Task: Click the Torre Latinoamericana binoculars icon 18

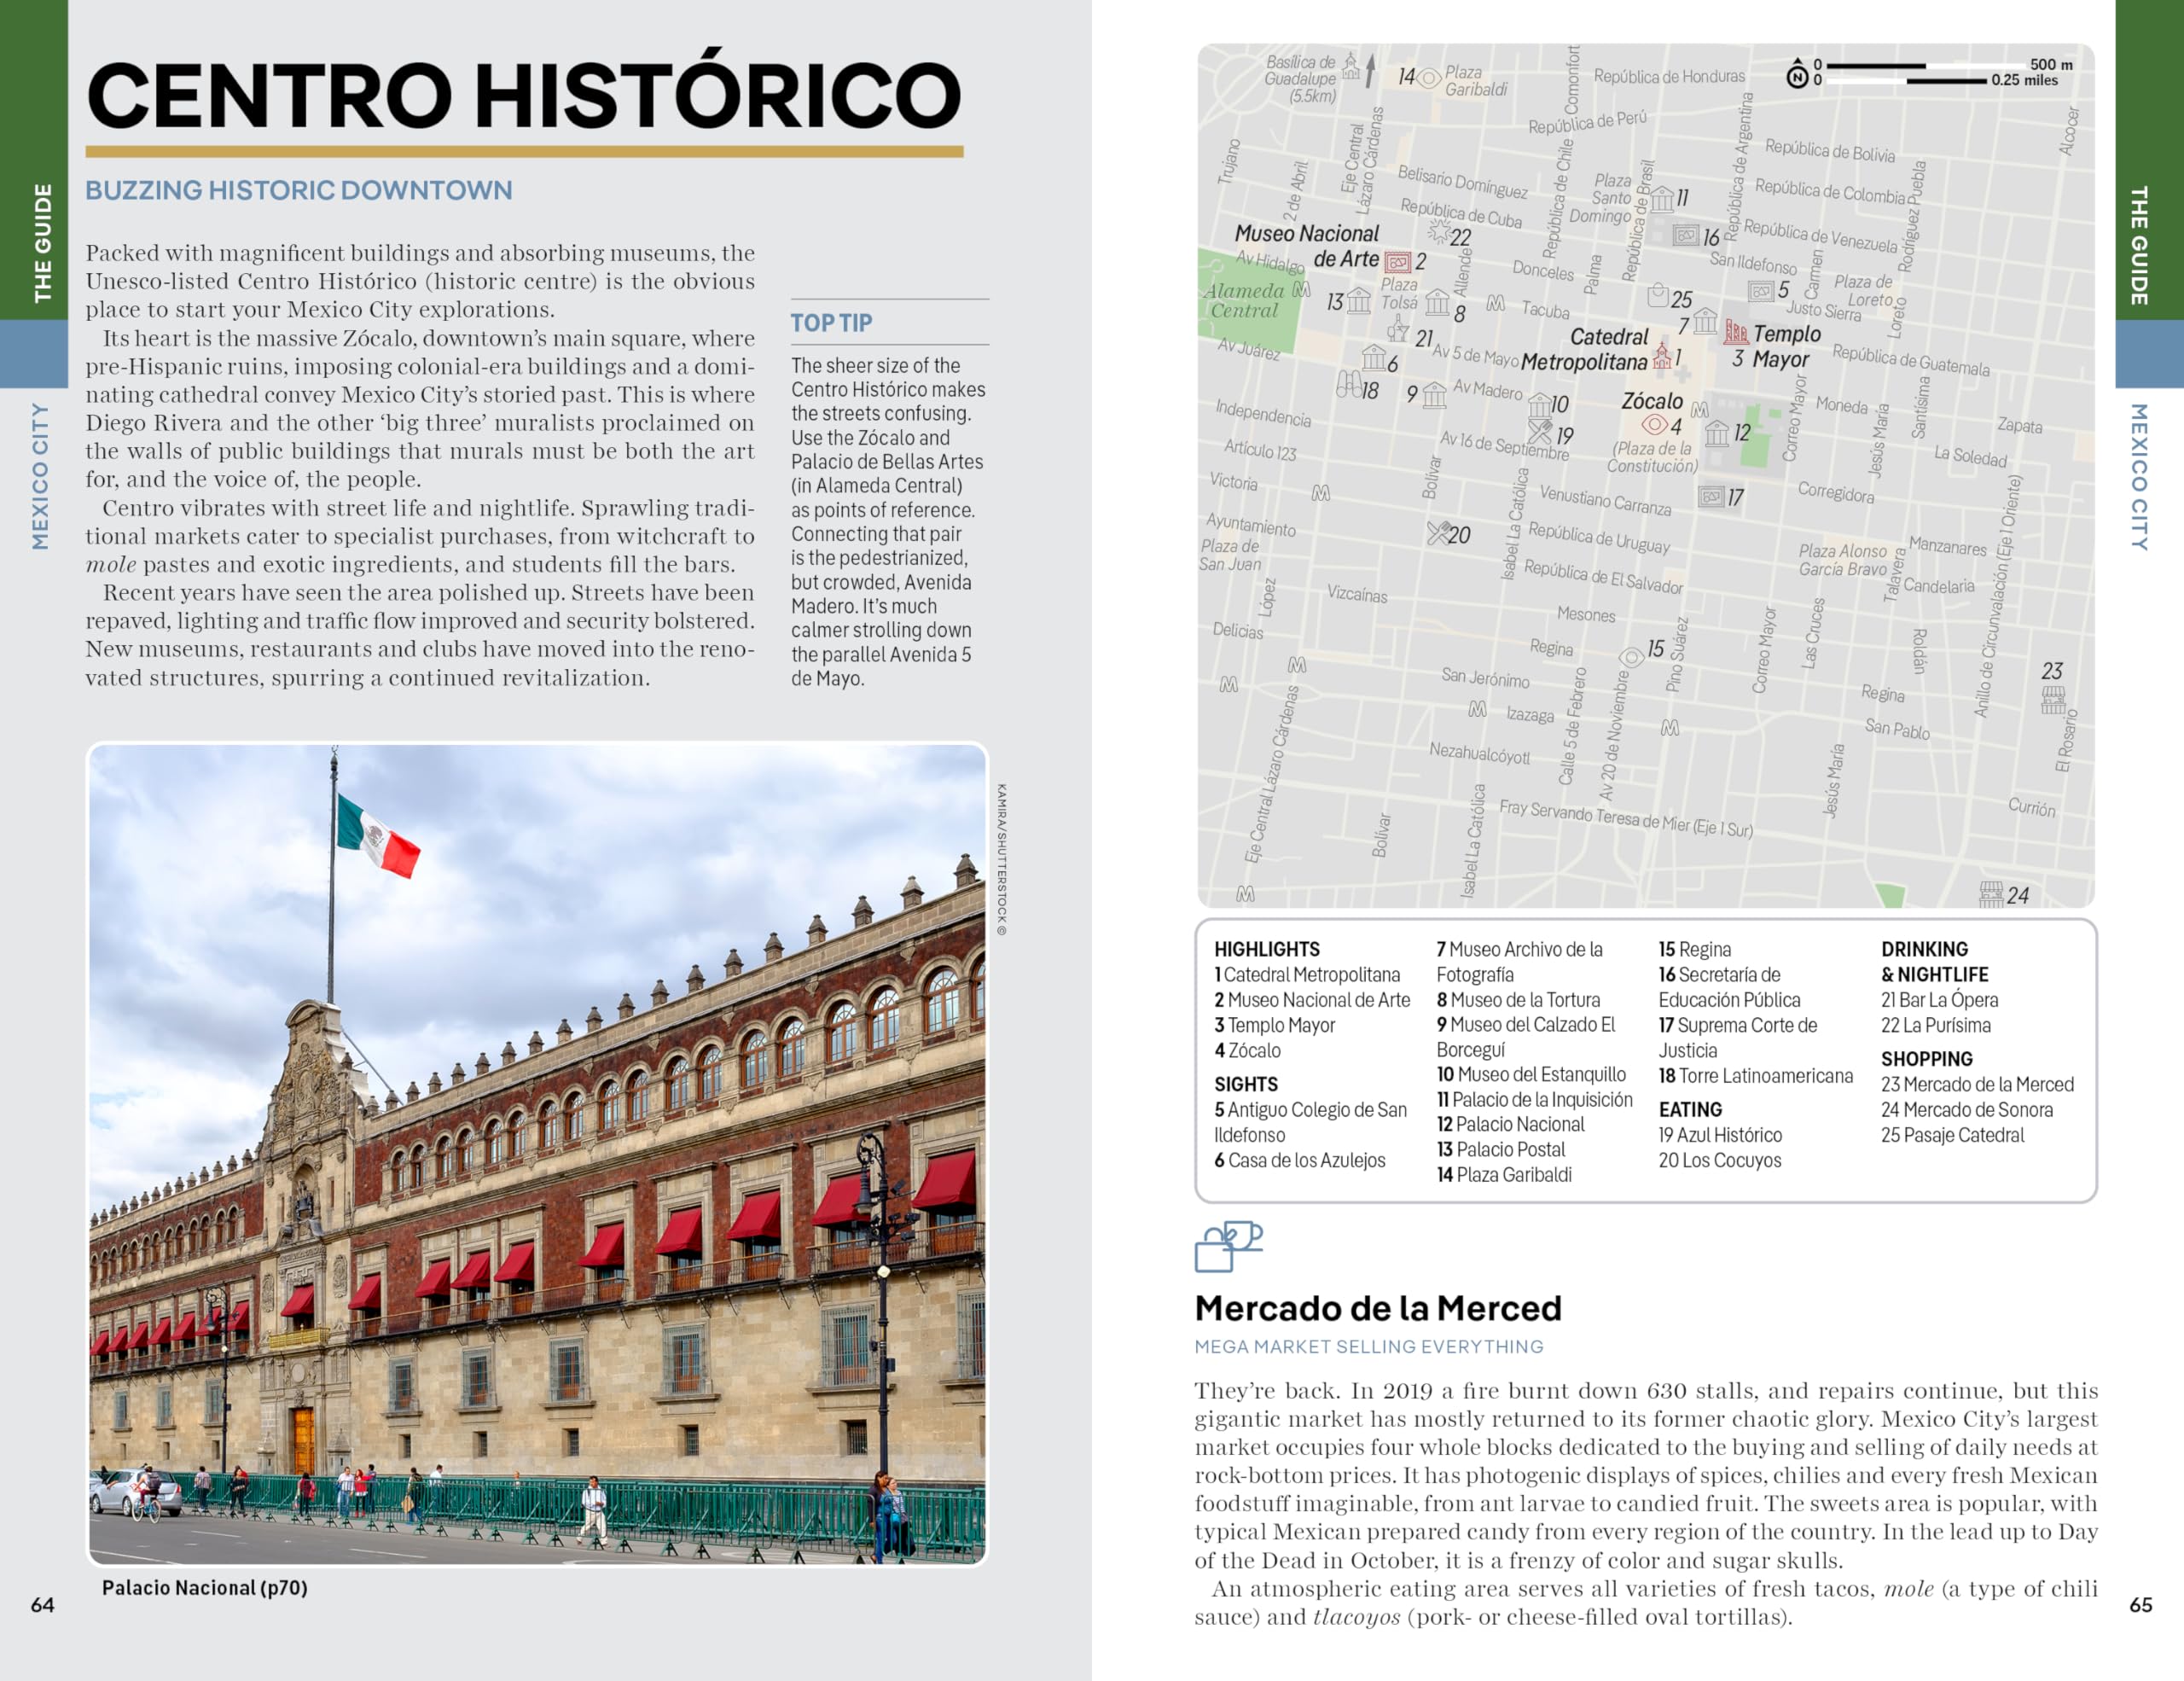Action: tap(1348, 384)
